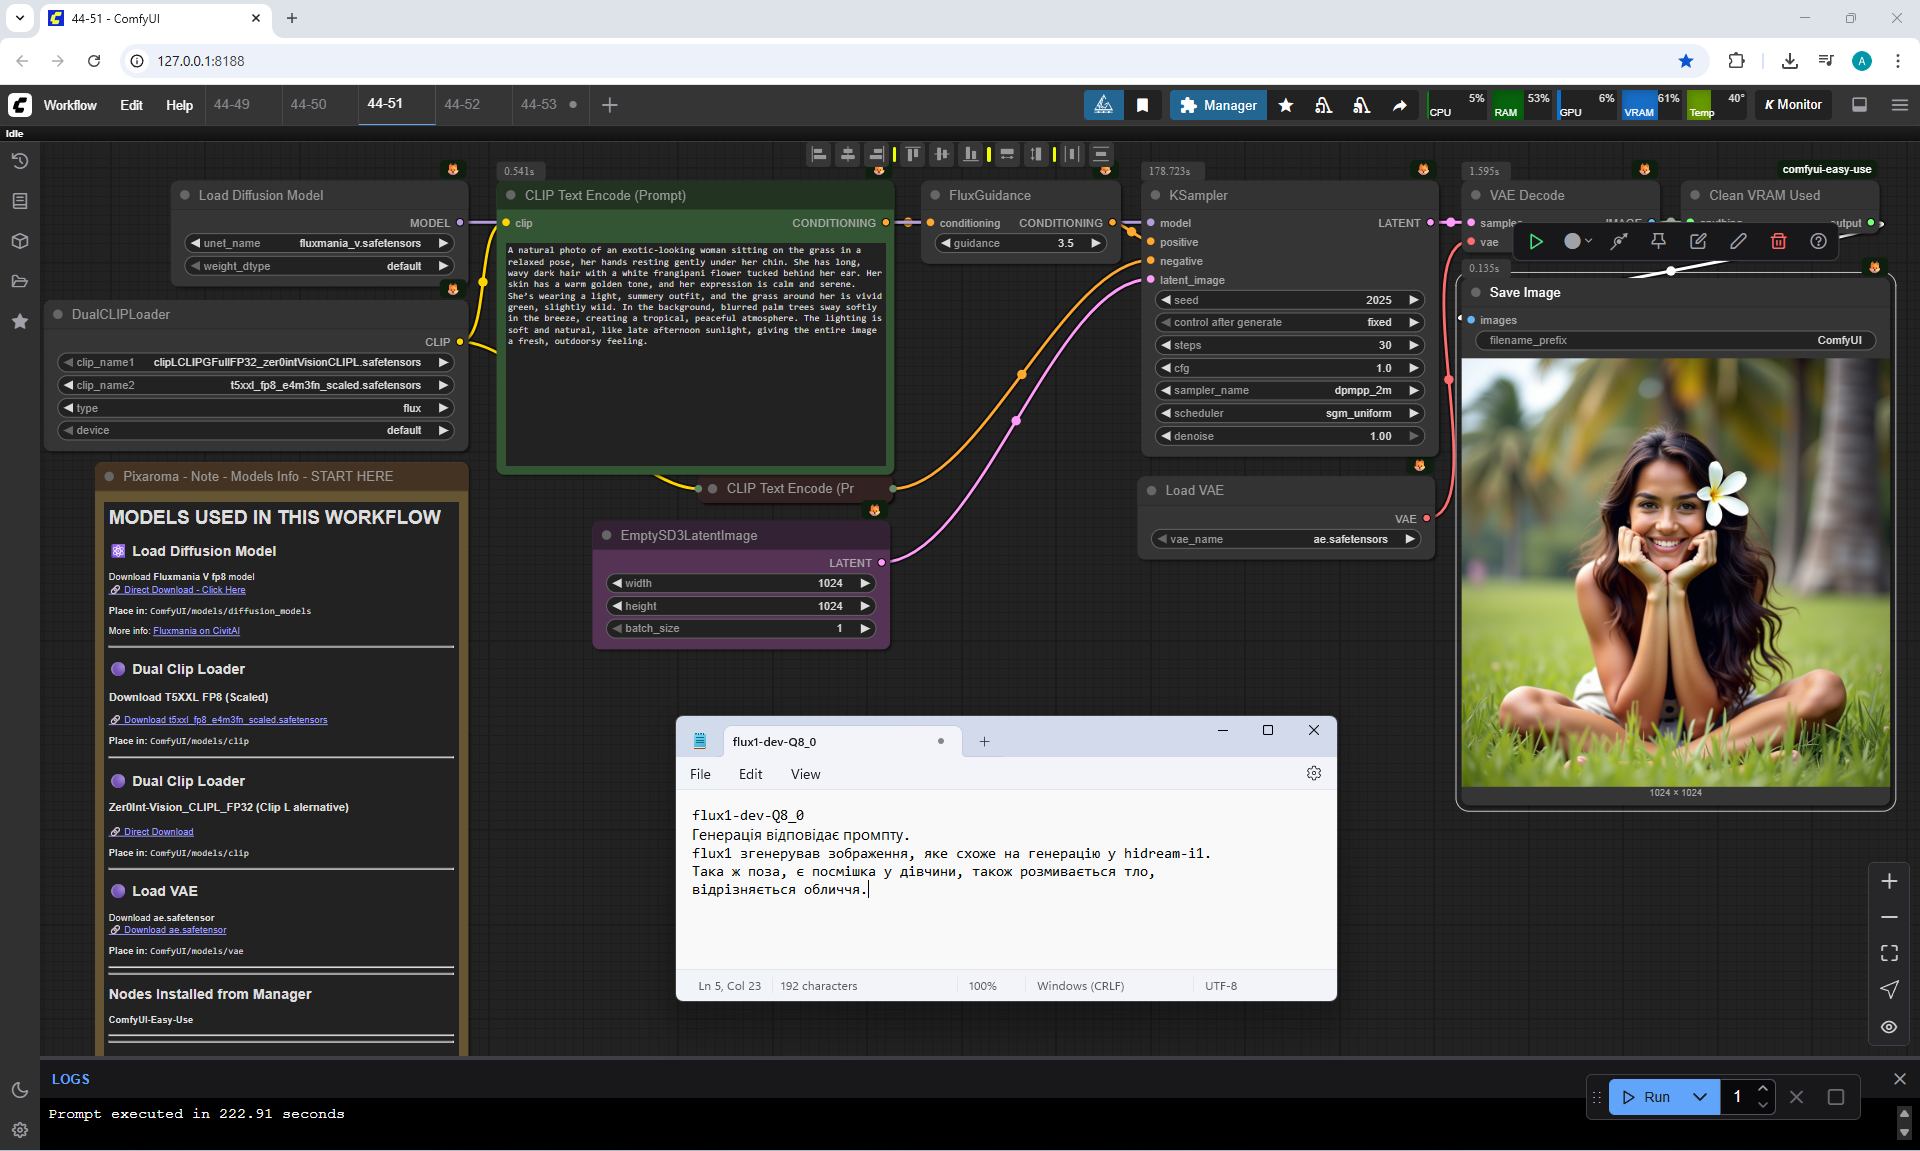Click Fluxmania on CivitAI link
Screen dimensions: 1920x1151
point(196,631)
